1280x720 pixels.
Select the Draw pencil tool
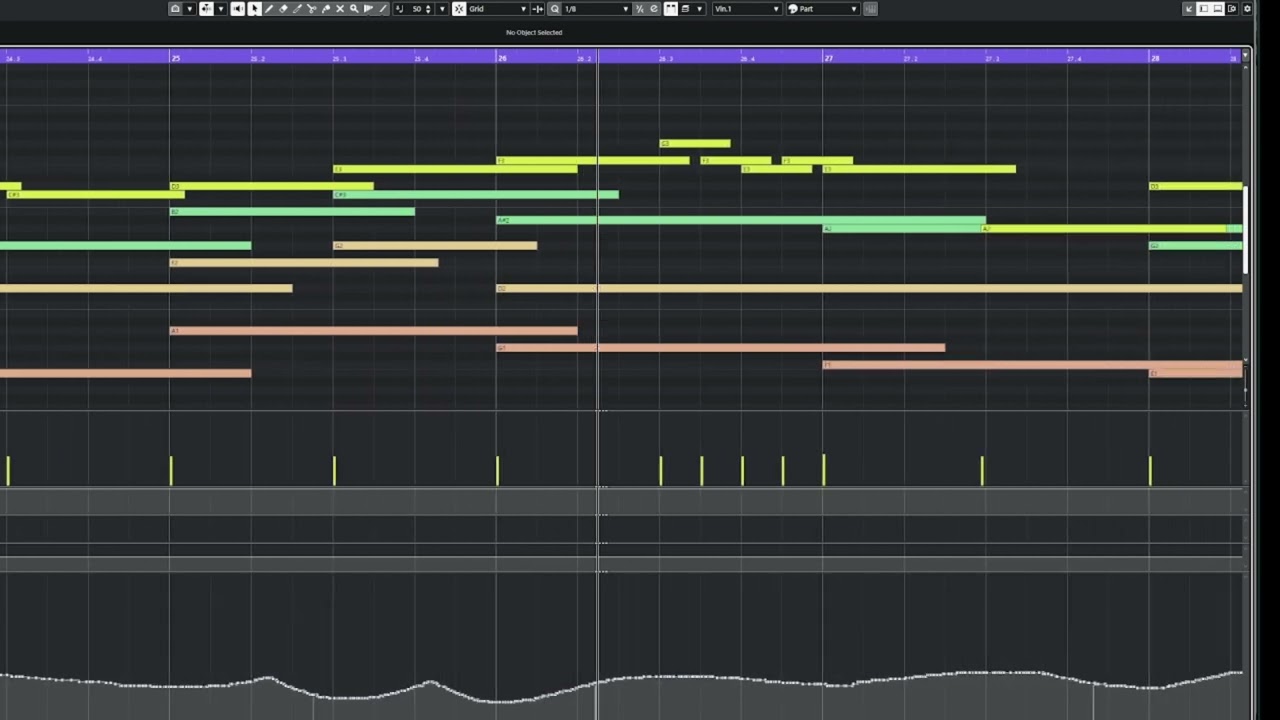click(268, 8)
